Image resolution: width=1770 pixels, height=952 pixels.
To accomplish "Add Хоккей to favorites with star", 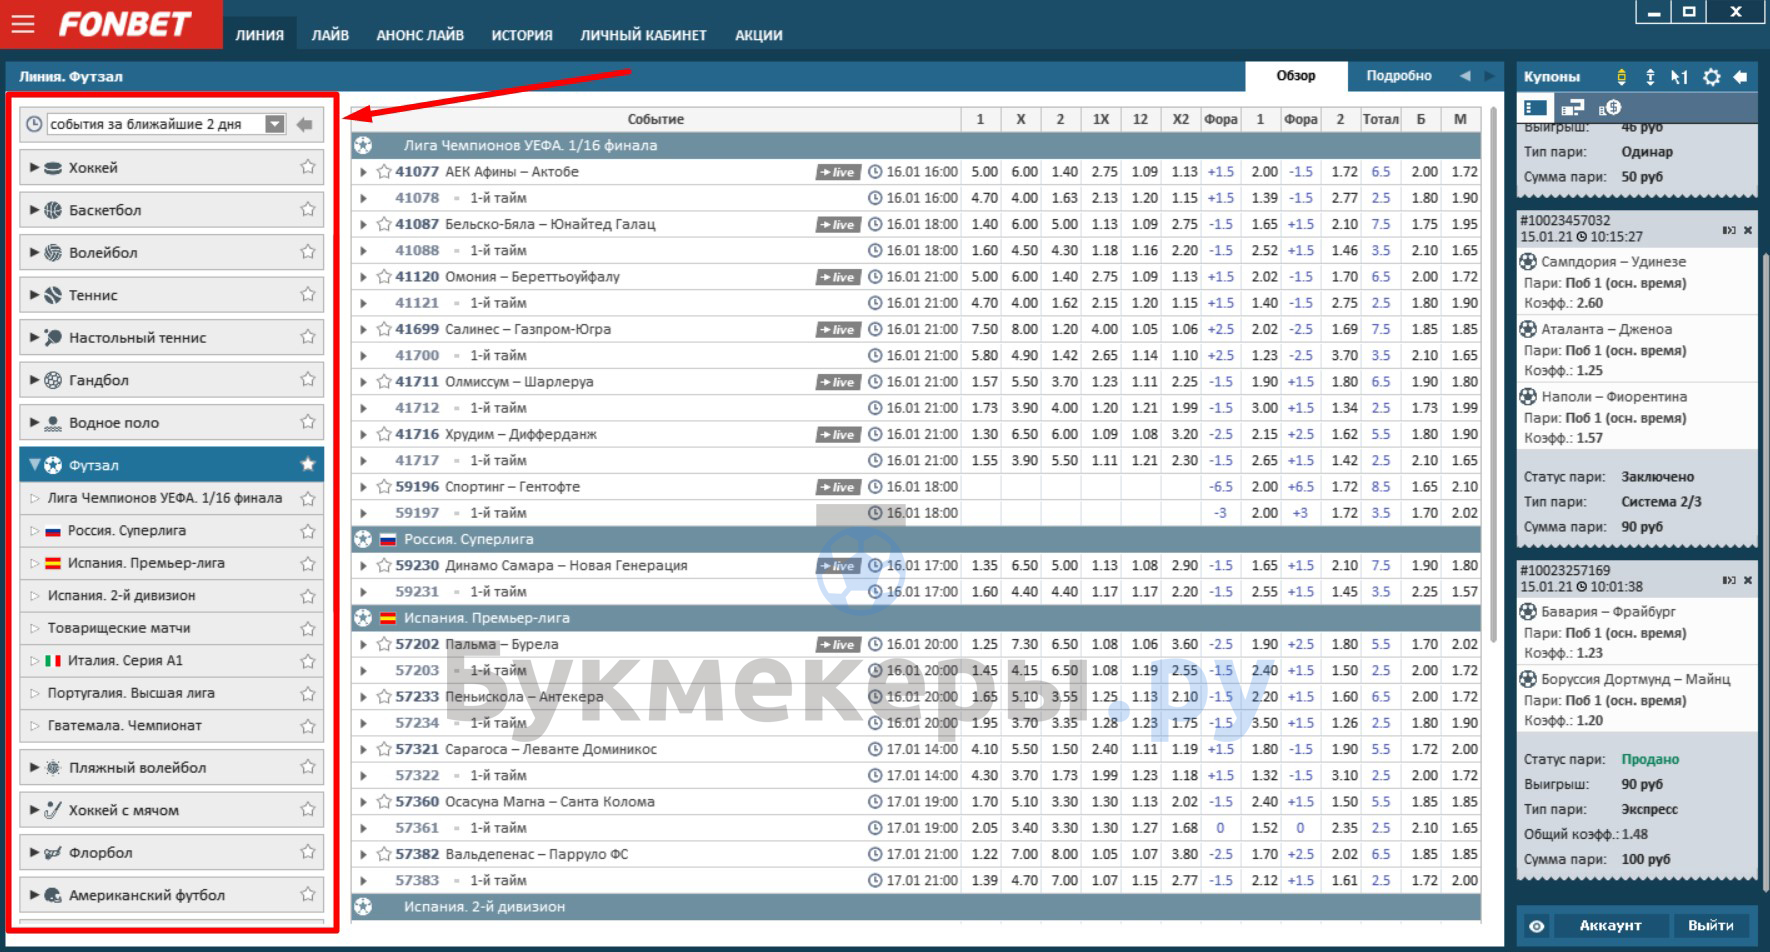I will pyautogui.click(x=308, y=167).
